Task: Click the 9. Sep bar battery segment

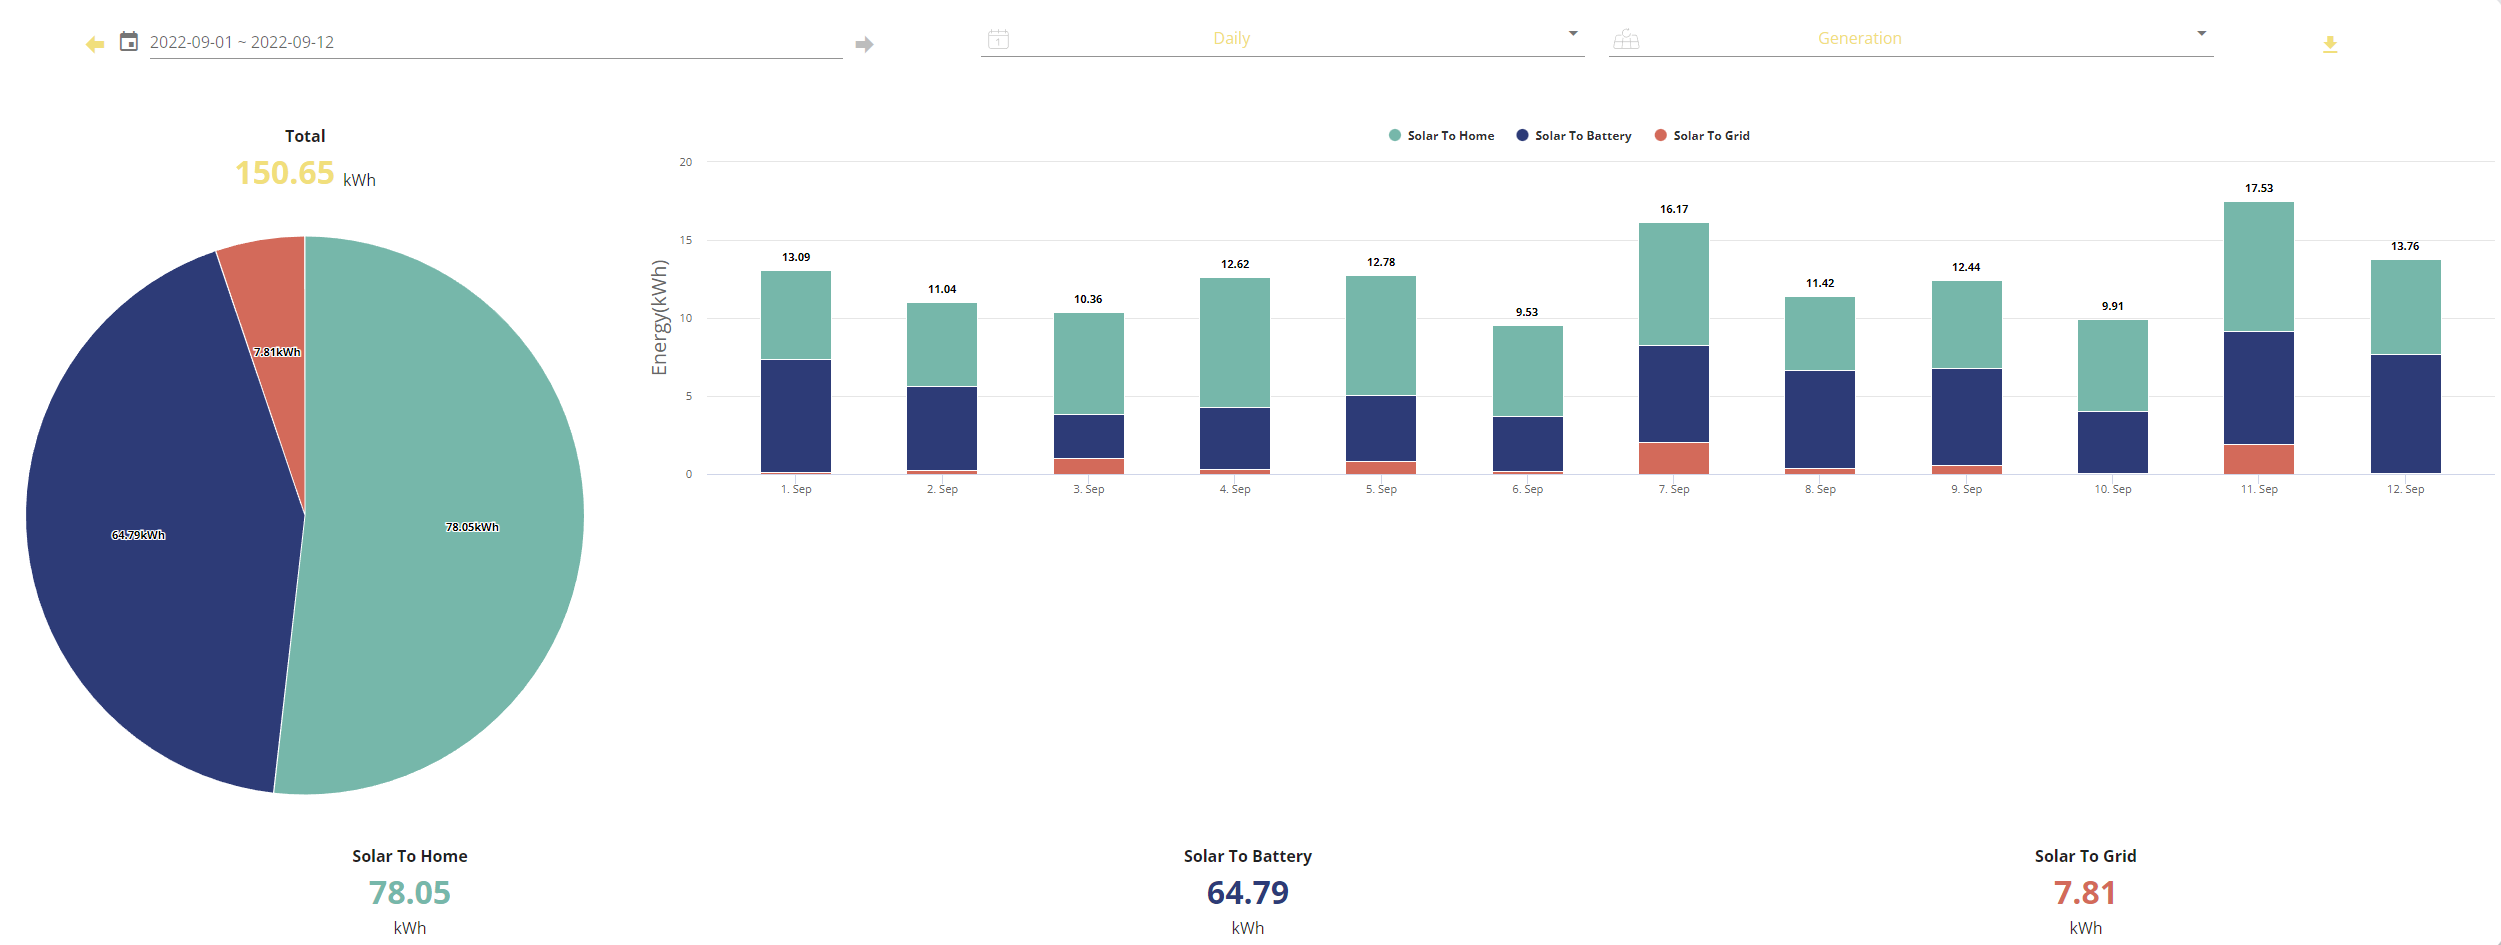Action: [x=1967, y=417]
